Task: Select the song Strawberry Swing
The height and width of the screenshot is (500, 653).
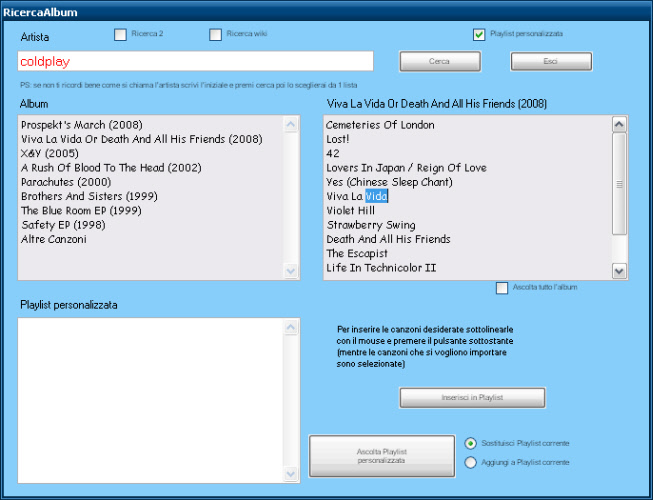Action: click(370, 225)
